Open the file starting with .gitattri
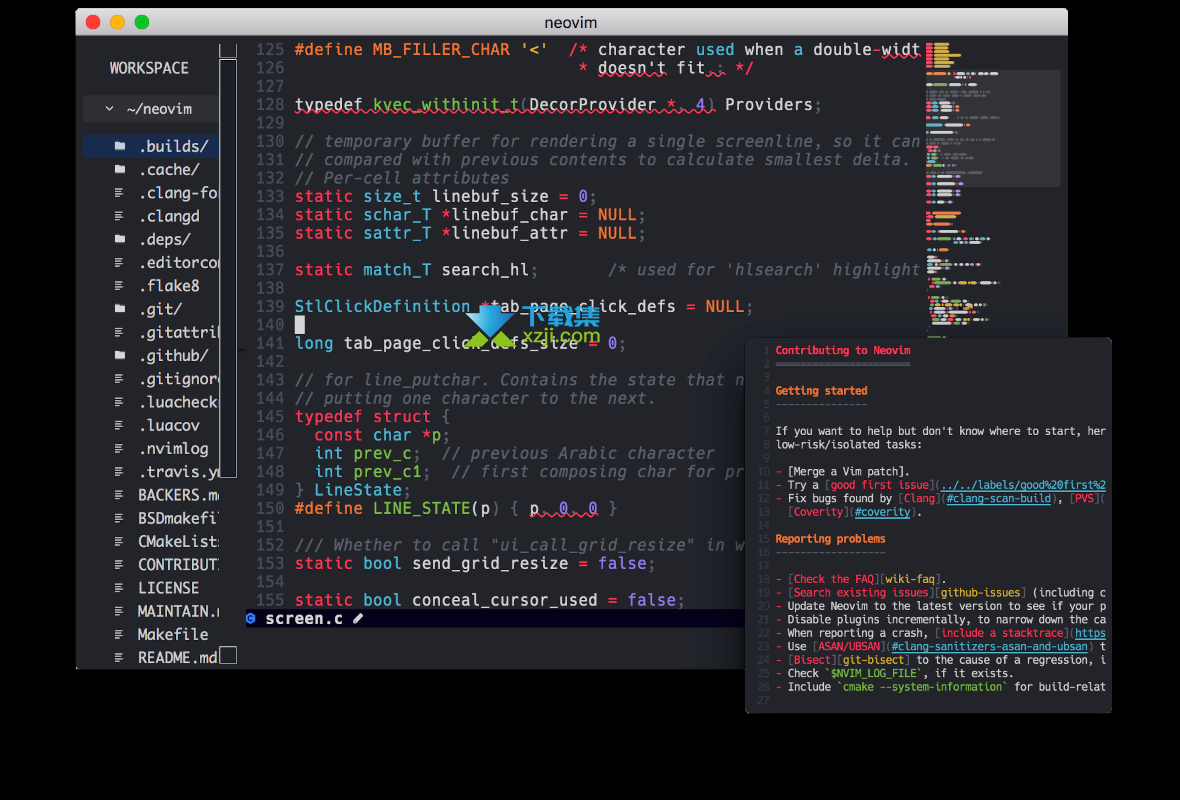1180x800 pixels. pyautogui.click(x=178, y=333)
